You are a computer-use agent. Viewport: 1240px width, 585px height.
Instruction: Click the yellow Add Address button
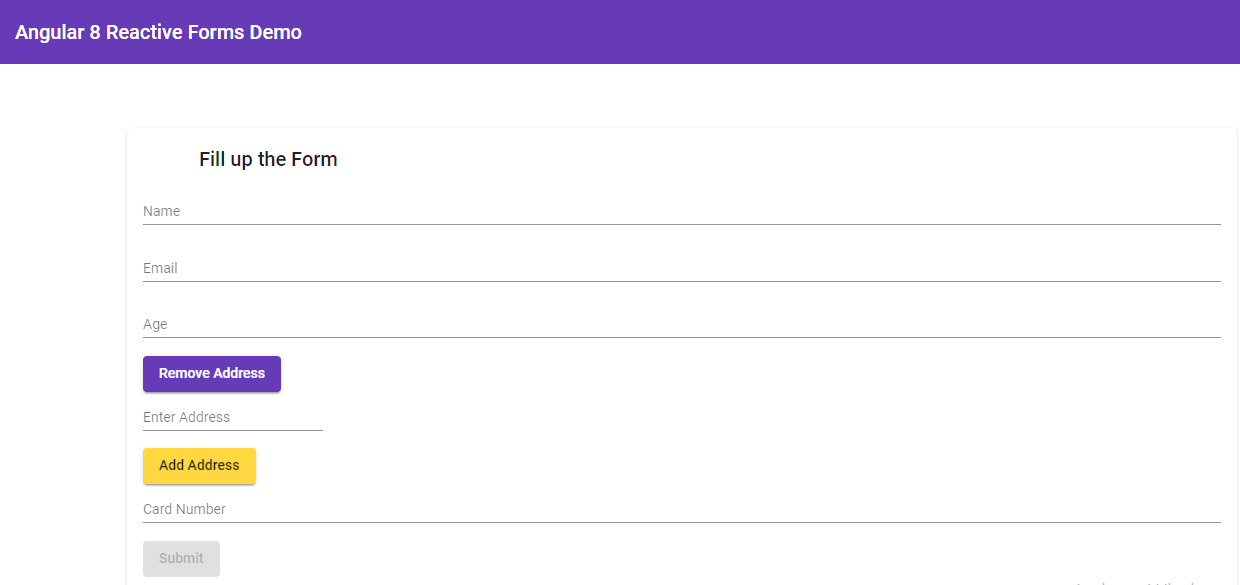(199, 465)
